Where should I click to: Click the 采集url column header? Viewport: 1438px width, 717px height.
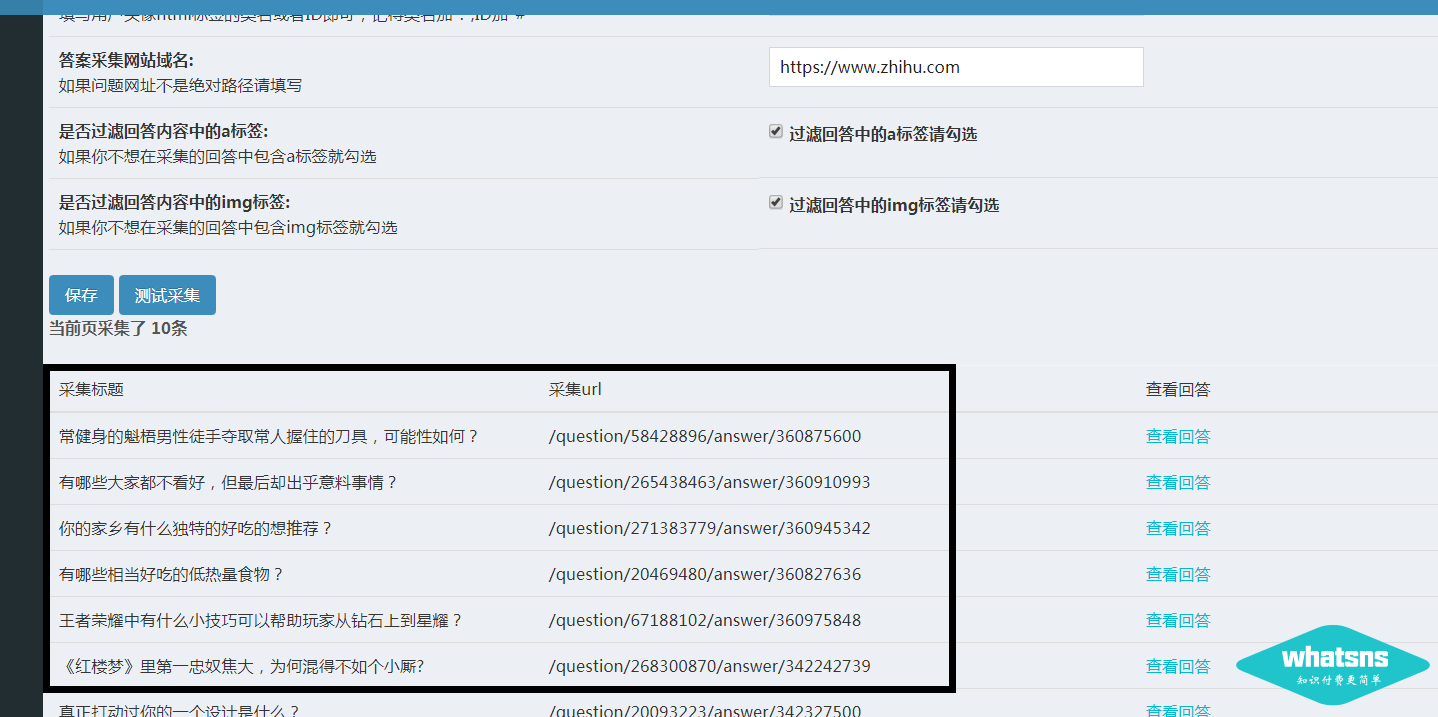tap(575, 389)
